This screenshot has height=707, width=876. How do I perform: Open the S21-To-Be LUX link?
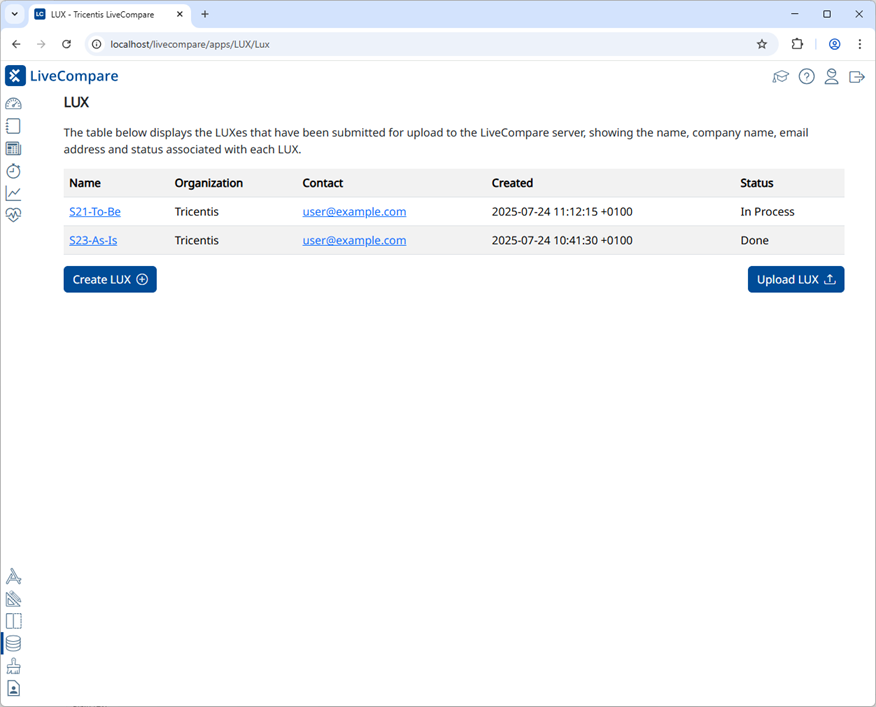[x=95, y=212]
